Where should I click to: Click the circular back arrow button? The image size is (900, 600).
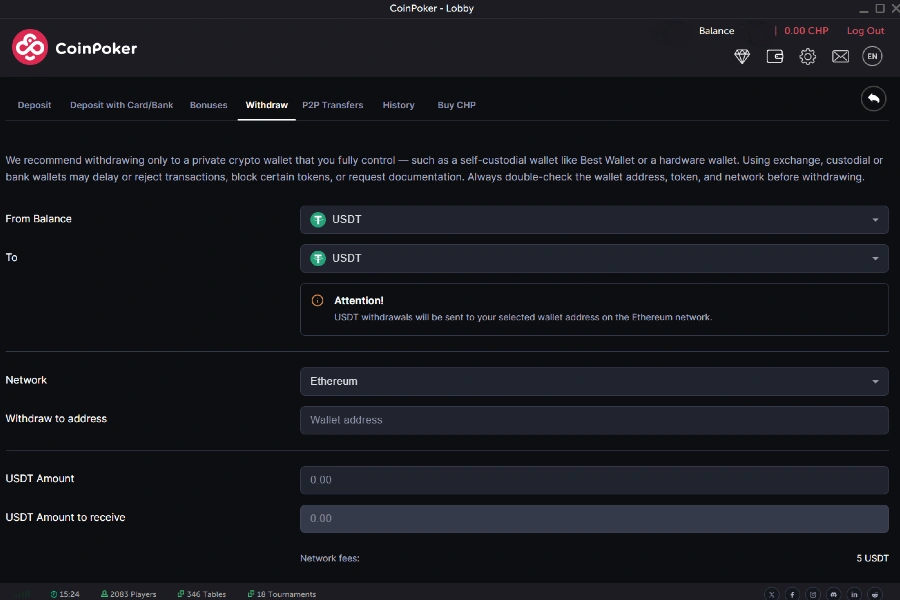873,98
